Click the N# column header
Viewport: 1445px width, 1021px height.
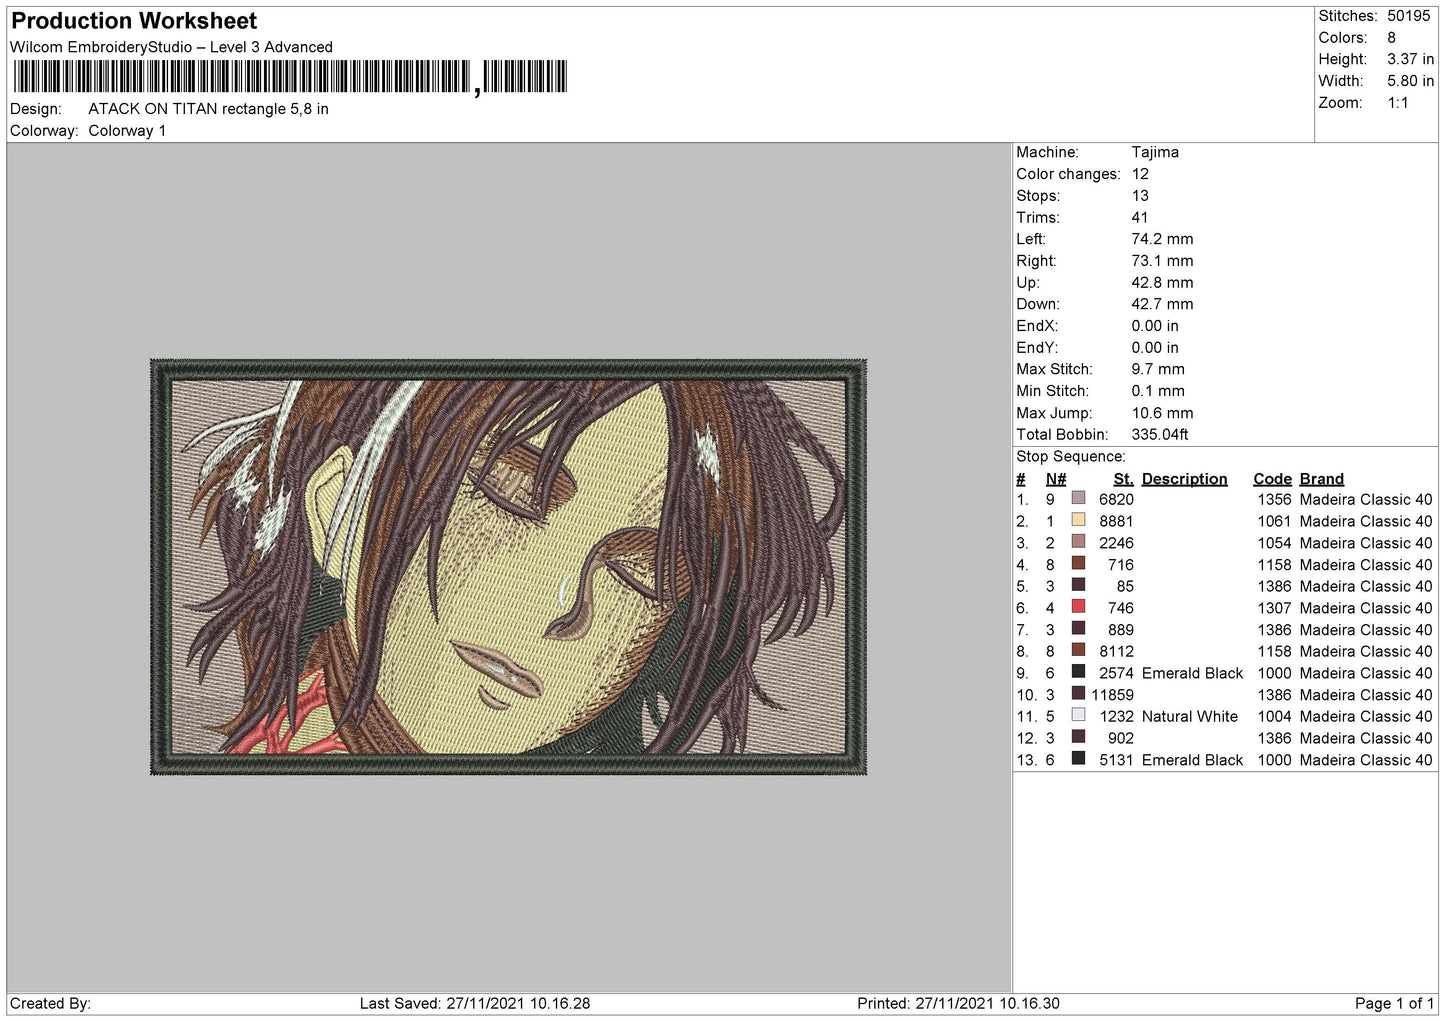click(x=1056, y=479)
